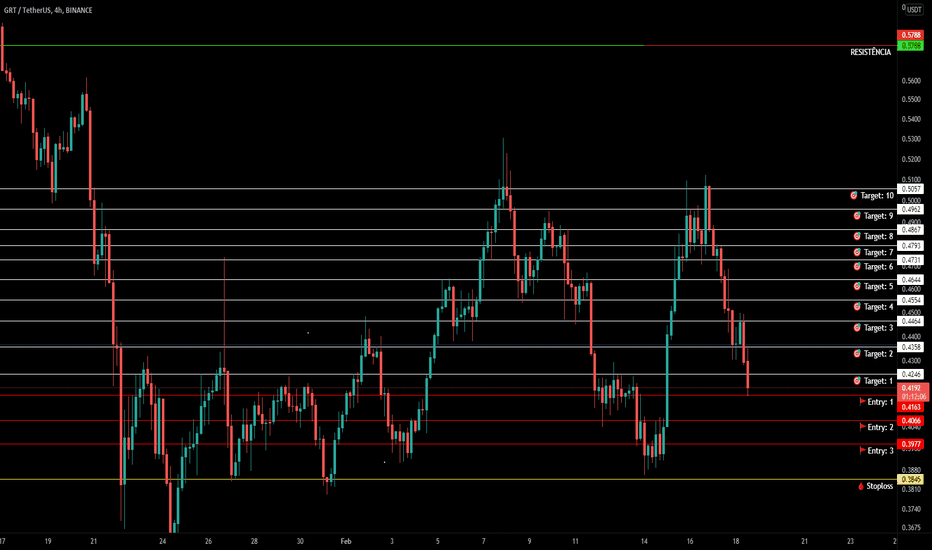
Task: Click the red drop icon beside Stoploss
Action: pyautogui.click(x=861, y=486)
